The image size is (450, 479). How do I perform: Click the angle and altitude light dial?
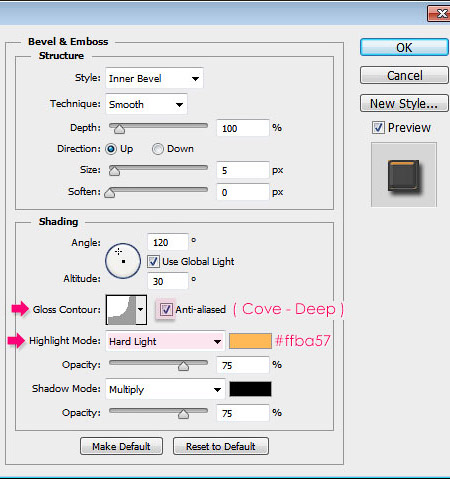123,261
